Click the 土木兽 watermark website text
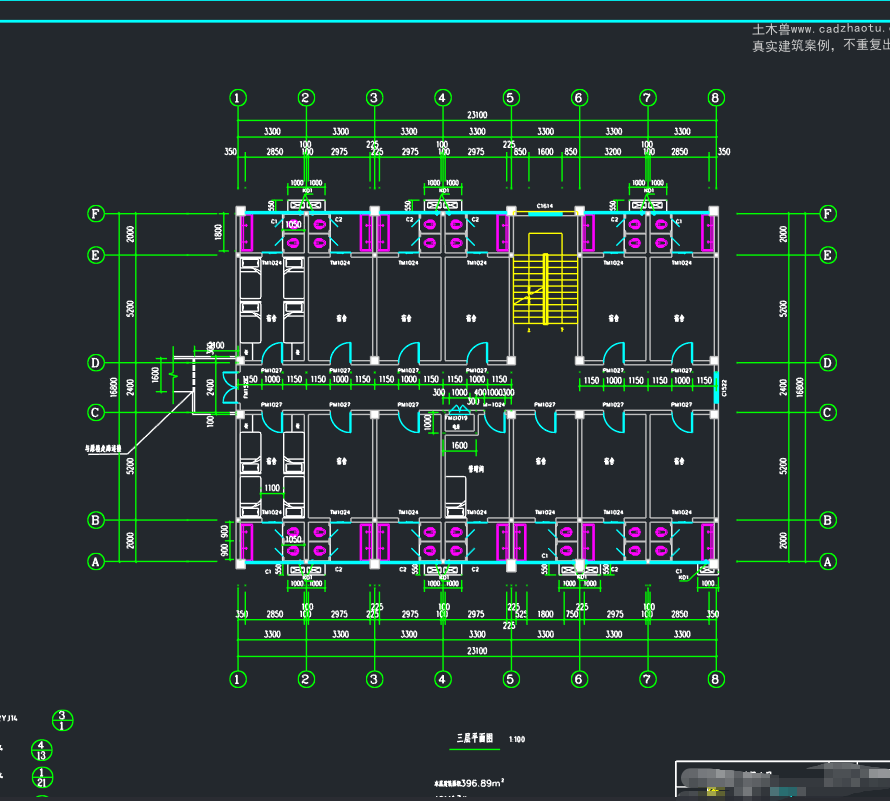Viewport: 890px width, 801px height. 821,28
